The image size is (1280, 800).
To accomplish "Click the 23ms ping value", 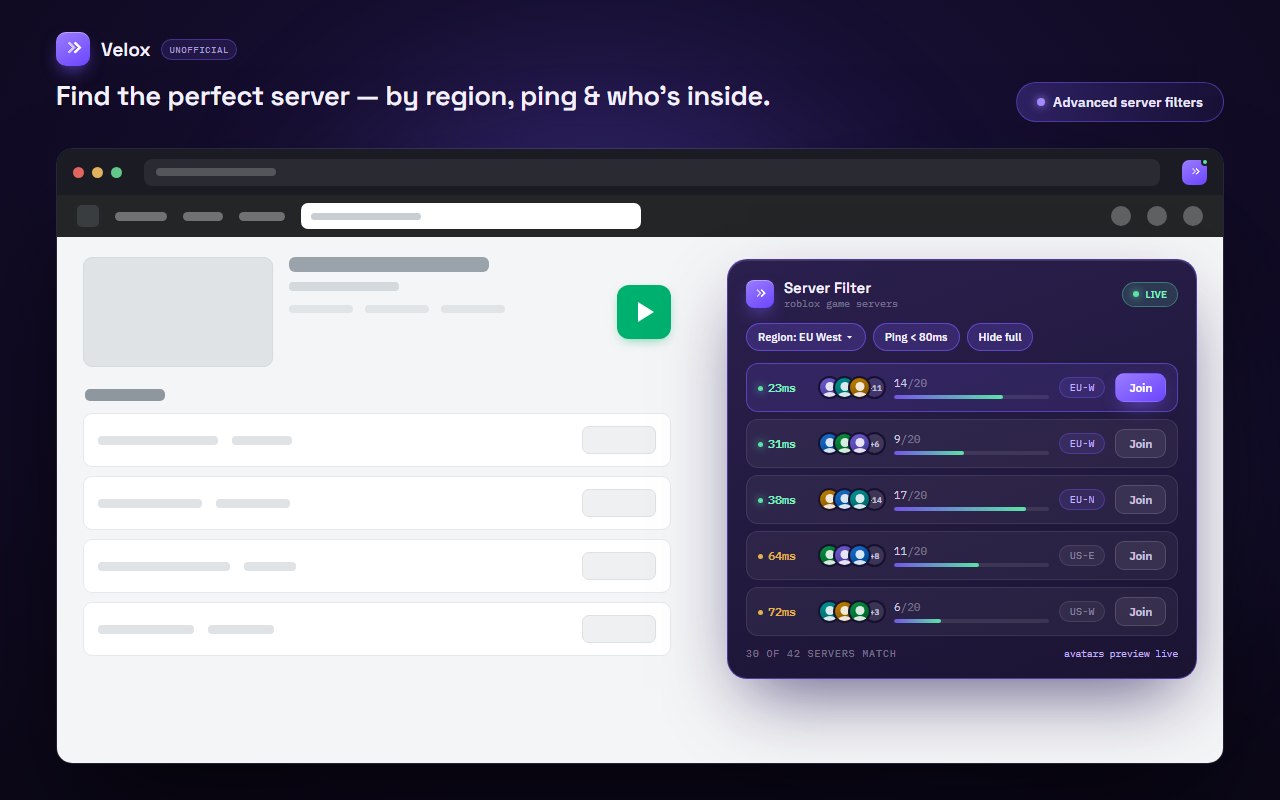I will 782,388.
